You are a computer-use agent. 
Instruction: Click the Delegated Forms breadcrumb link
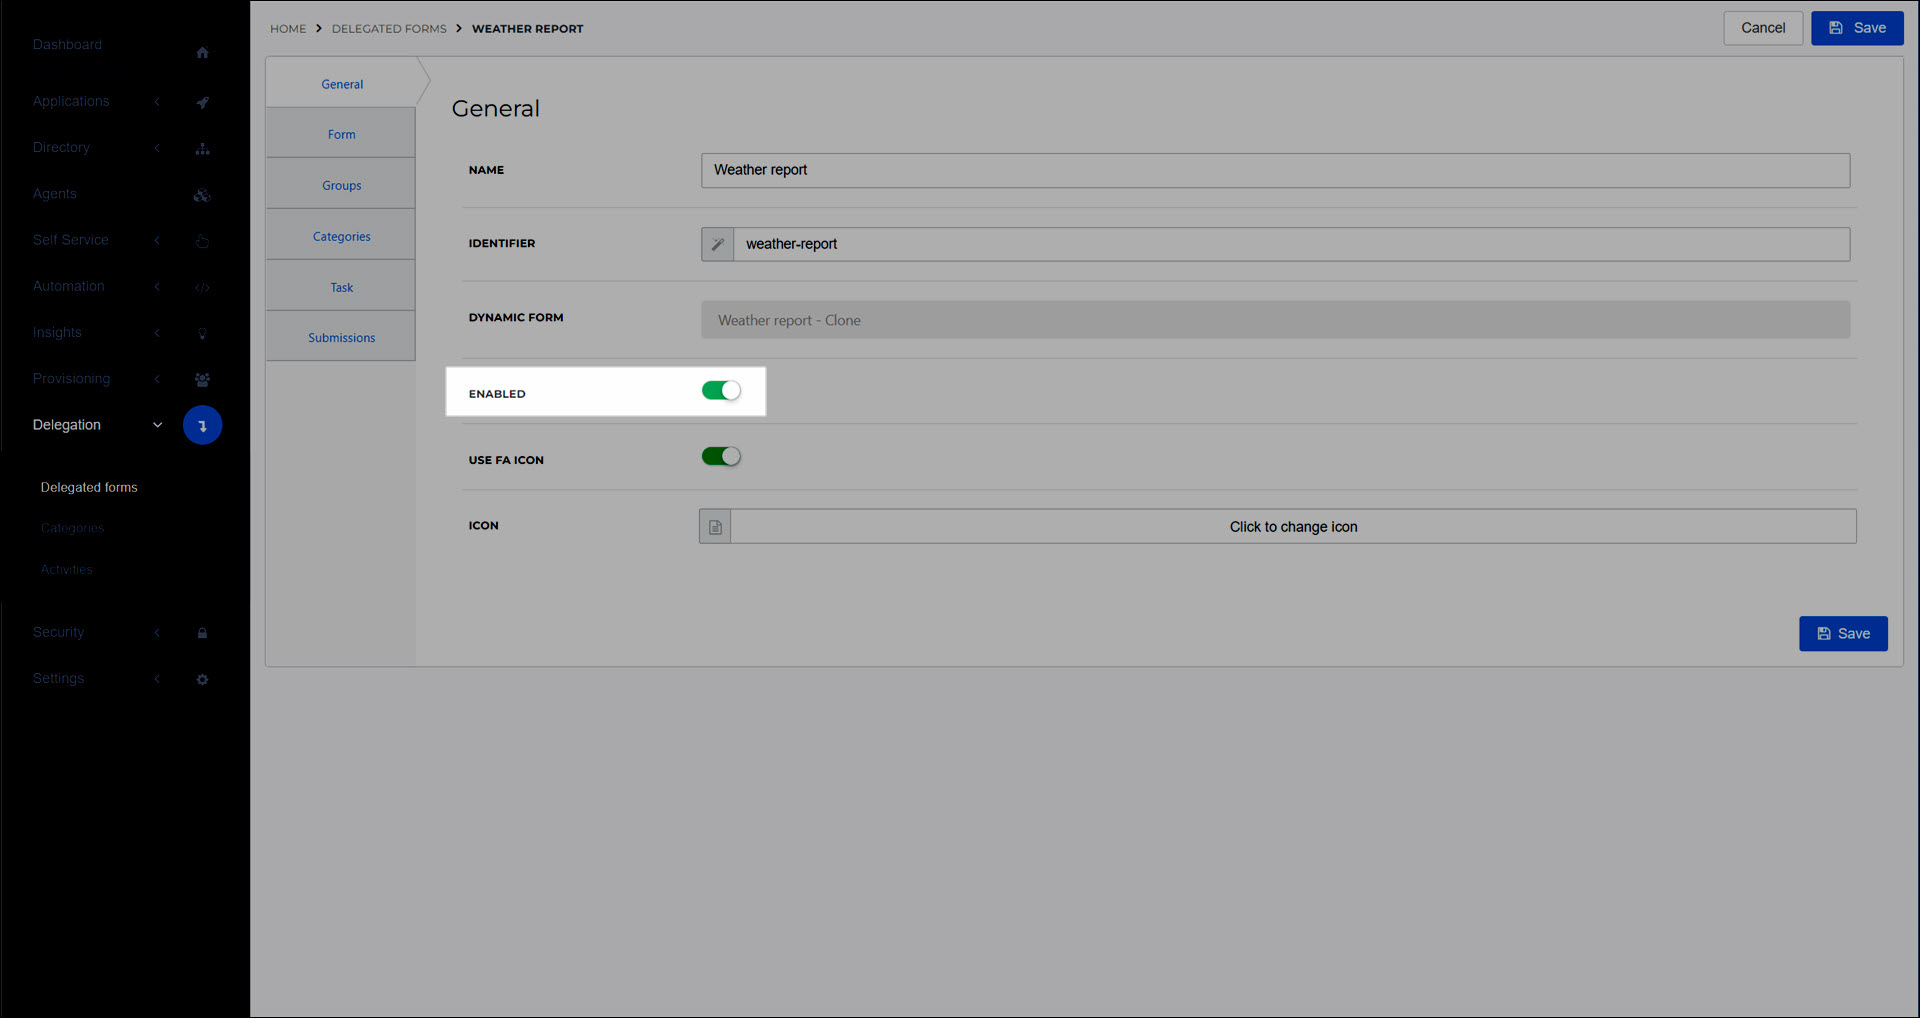(389, 29)
